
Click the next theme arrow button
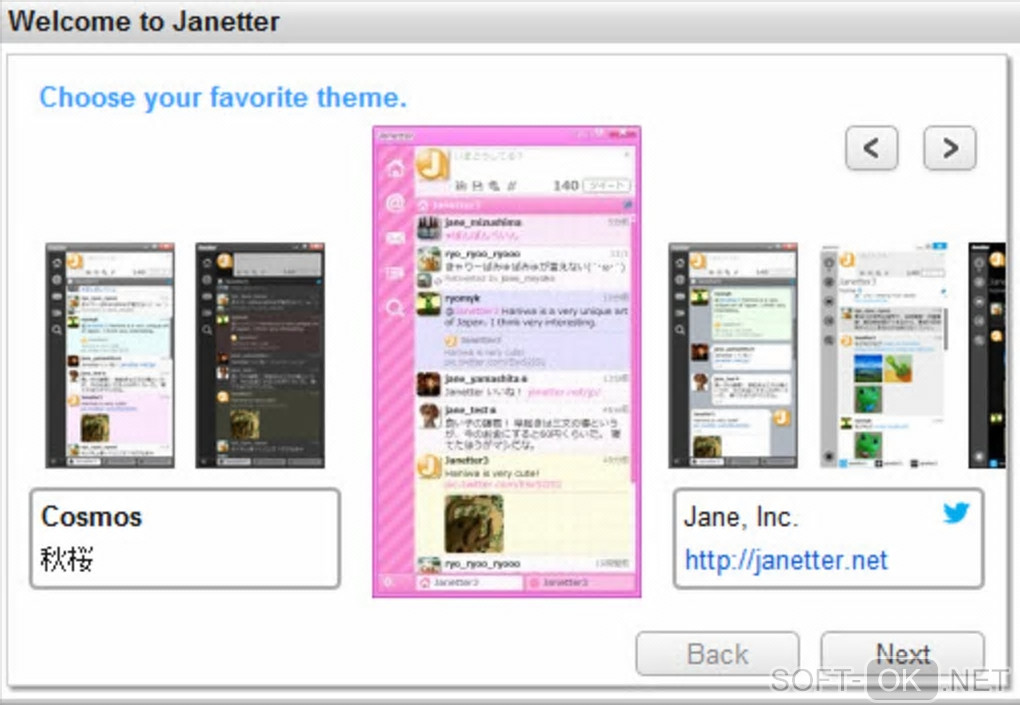point(950,148)
